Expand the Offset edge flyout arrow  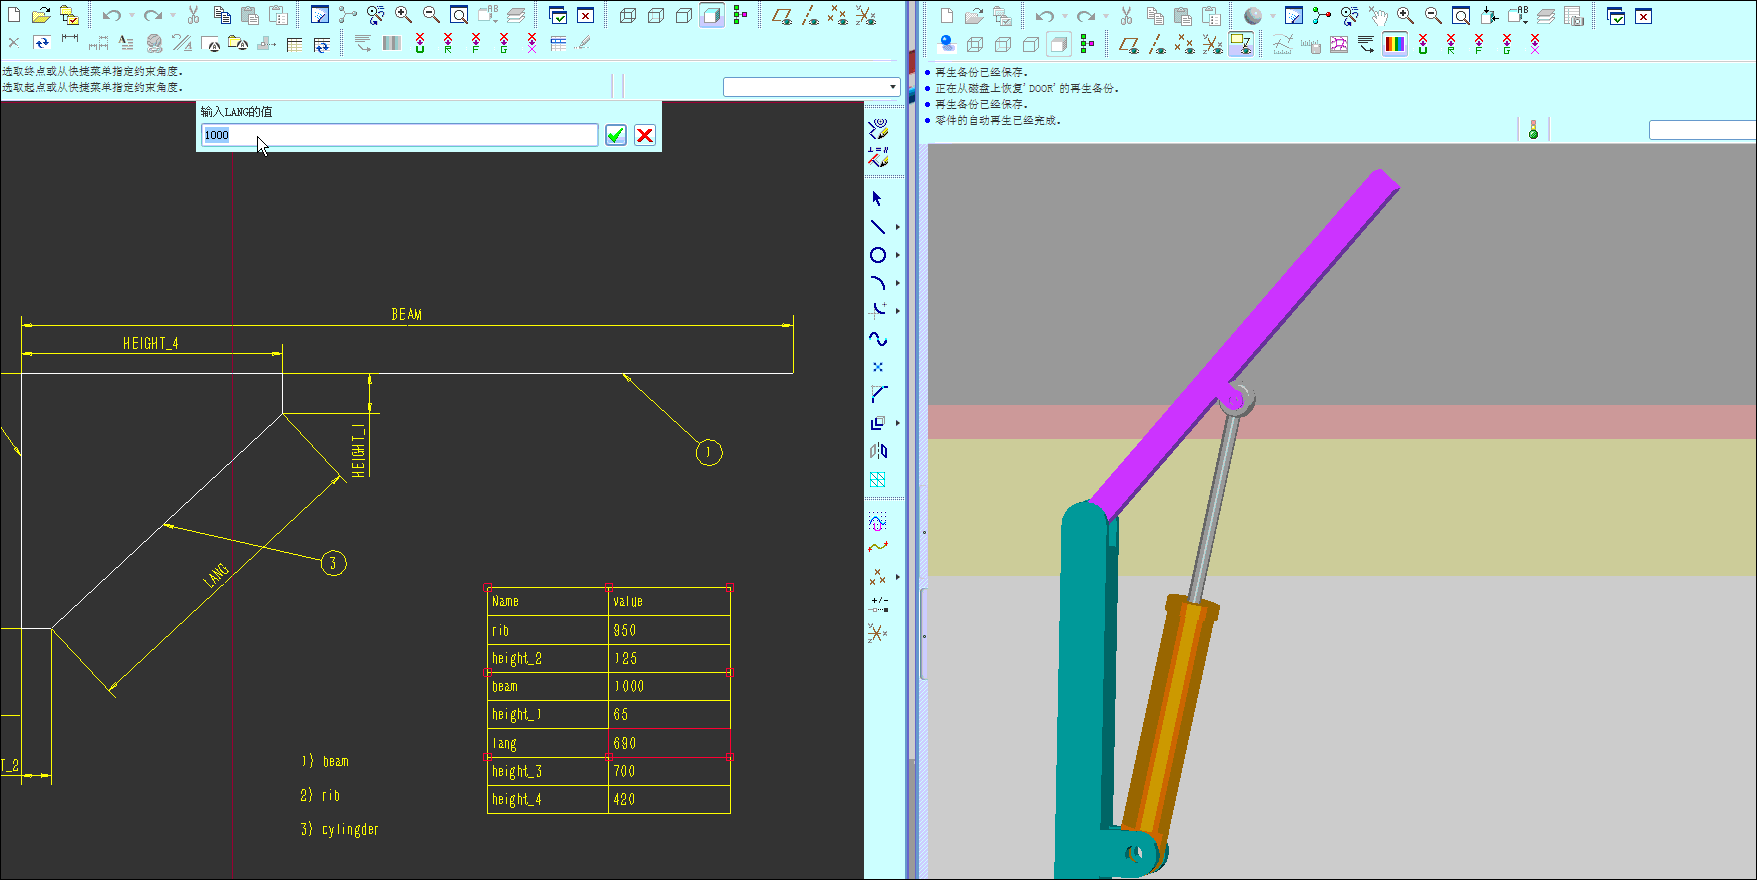[x=898, y=423]
